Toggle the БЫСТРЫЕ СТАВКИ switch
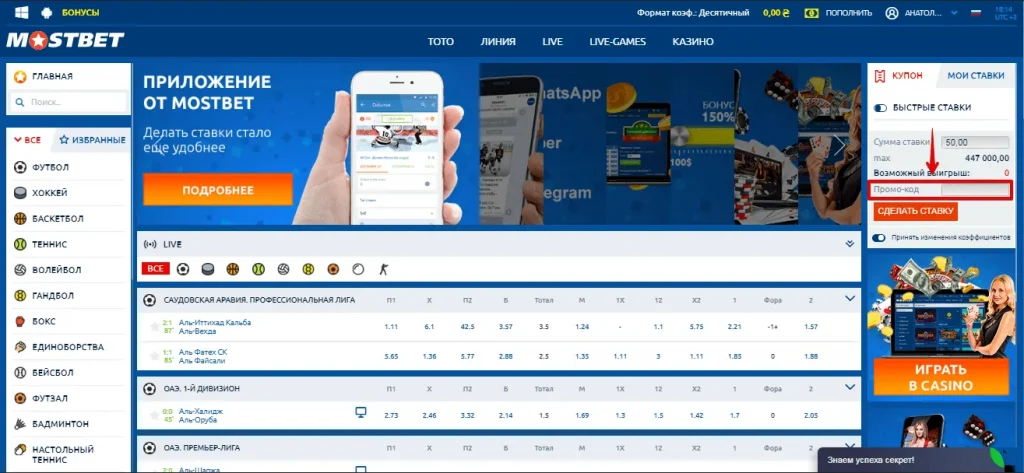This screenshot has width=1024, height=473. click(880, 107)
